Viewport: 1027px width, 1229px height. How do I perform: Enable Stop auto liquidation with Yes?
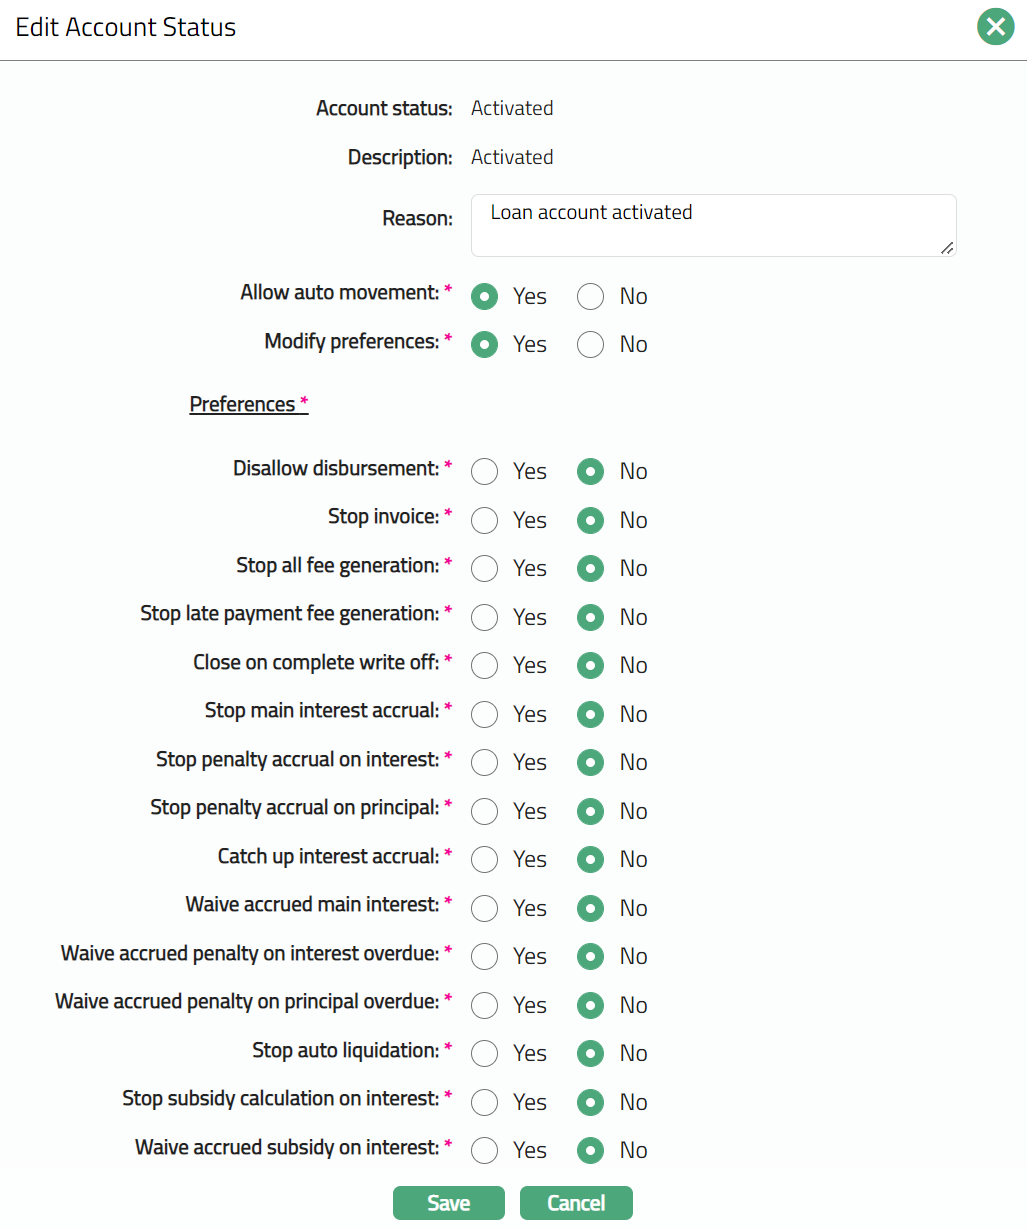[485, 1054]
